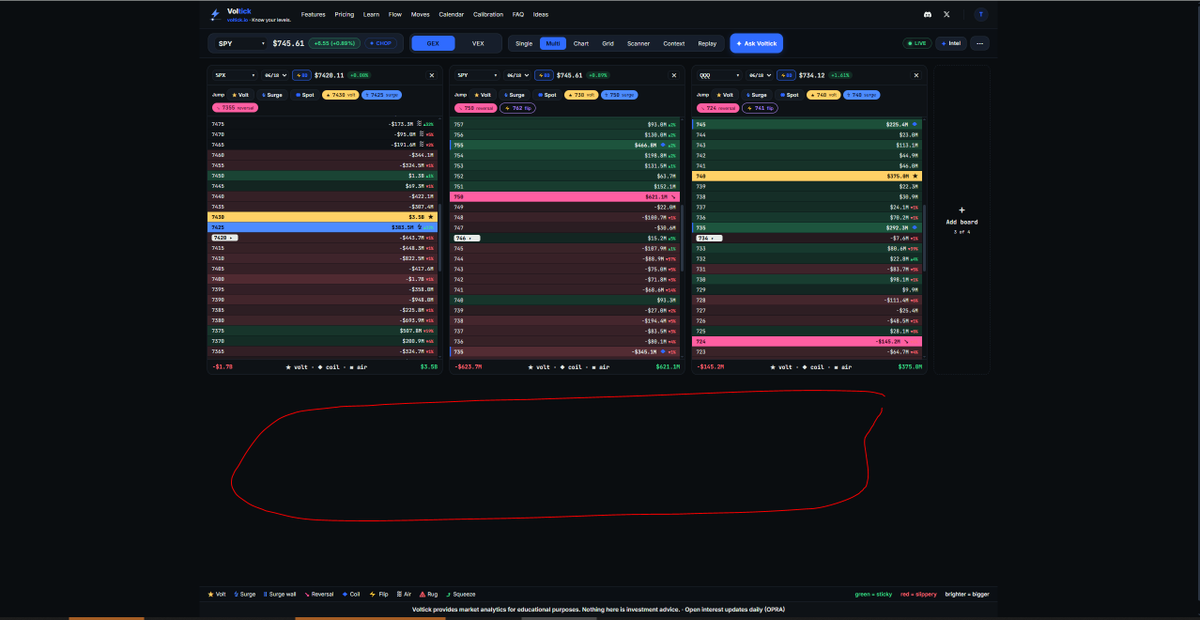
Task: Jump to Volt in QQQ board
Action: click(x=725, y=95)
